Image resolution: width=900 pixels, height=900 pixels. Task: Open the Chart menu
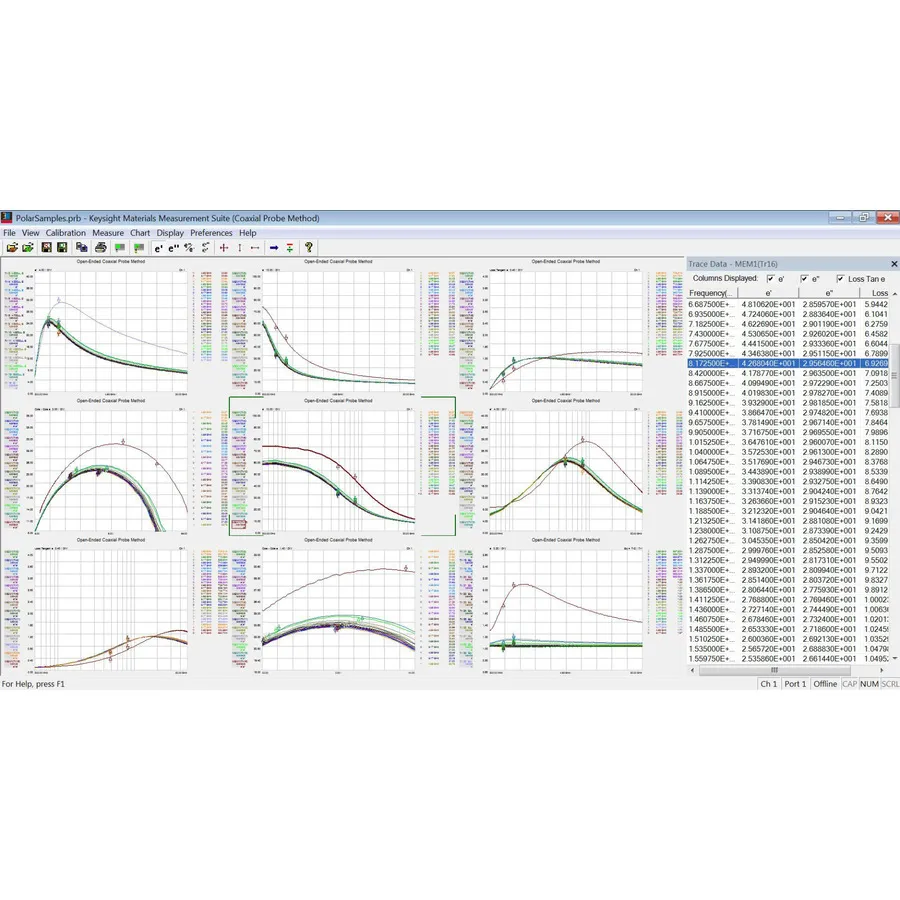click(139, 232)
